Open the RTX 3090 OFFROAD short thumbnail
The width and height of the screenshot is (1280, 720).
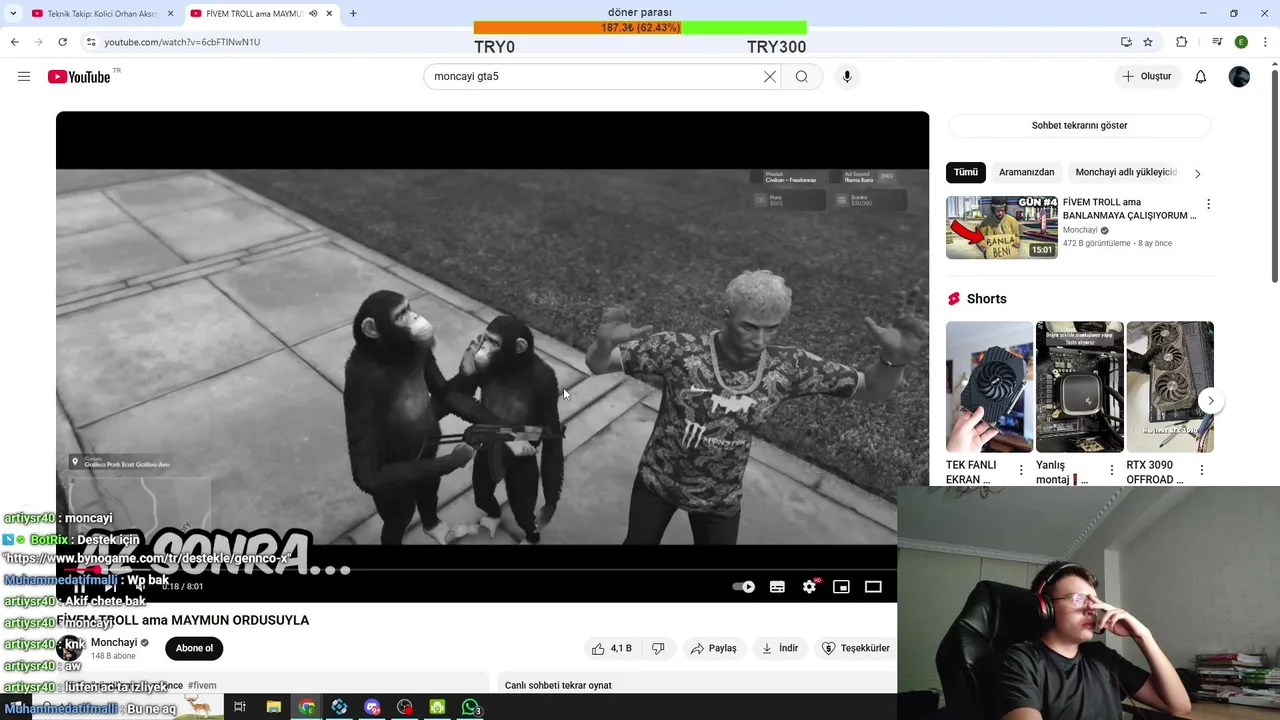point(1170,387)
